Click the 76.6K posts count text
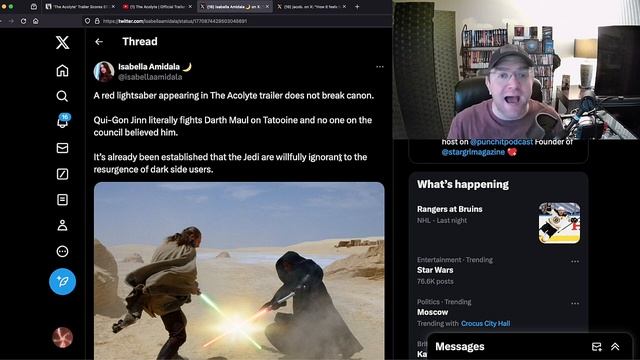The width and height of the screenshot is (640, 360). click(x=435, y=281)
